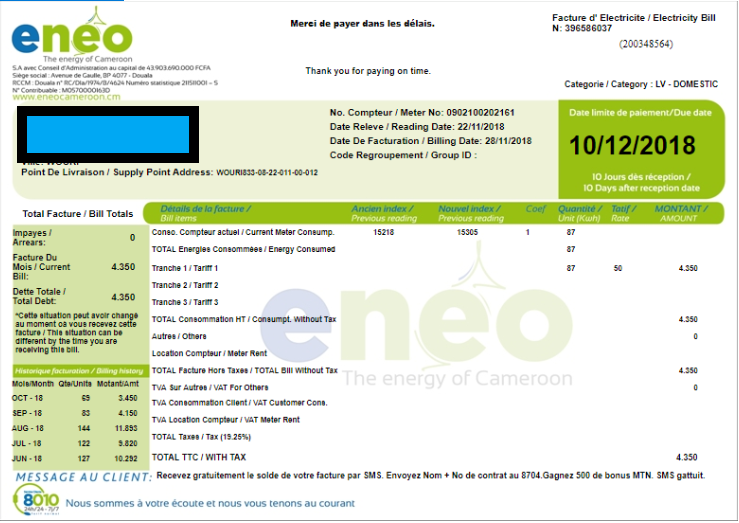Click the Supply Point Address value
The width and height of the screenshot is (739, 523).
267,173
